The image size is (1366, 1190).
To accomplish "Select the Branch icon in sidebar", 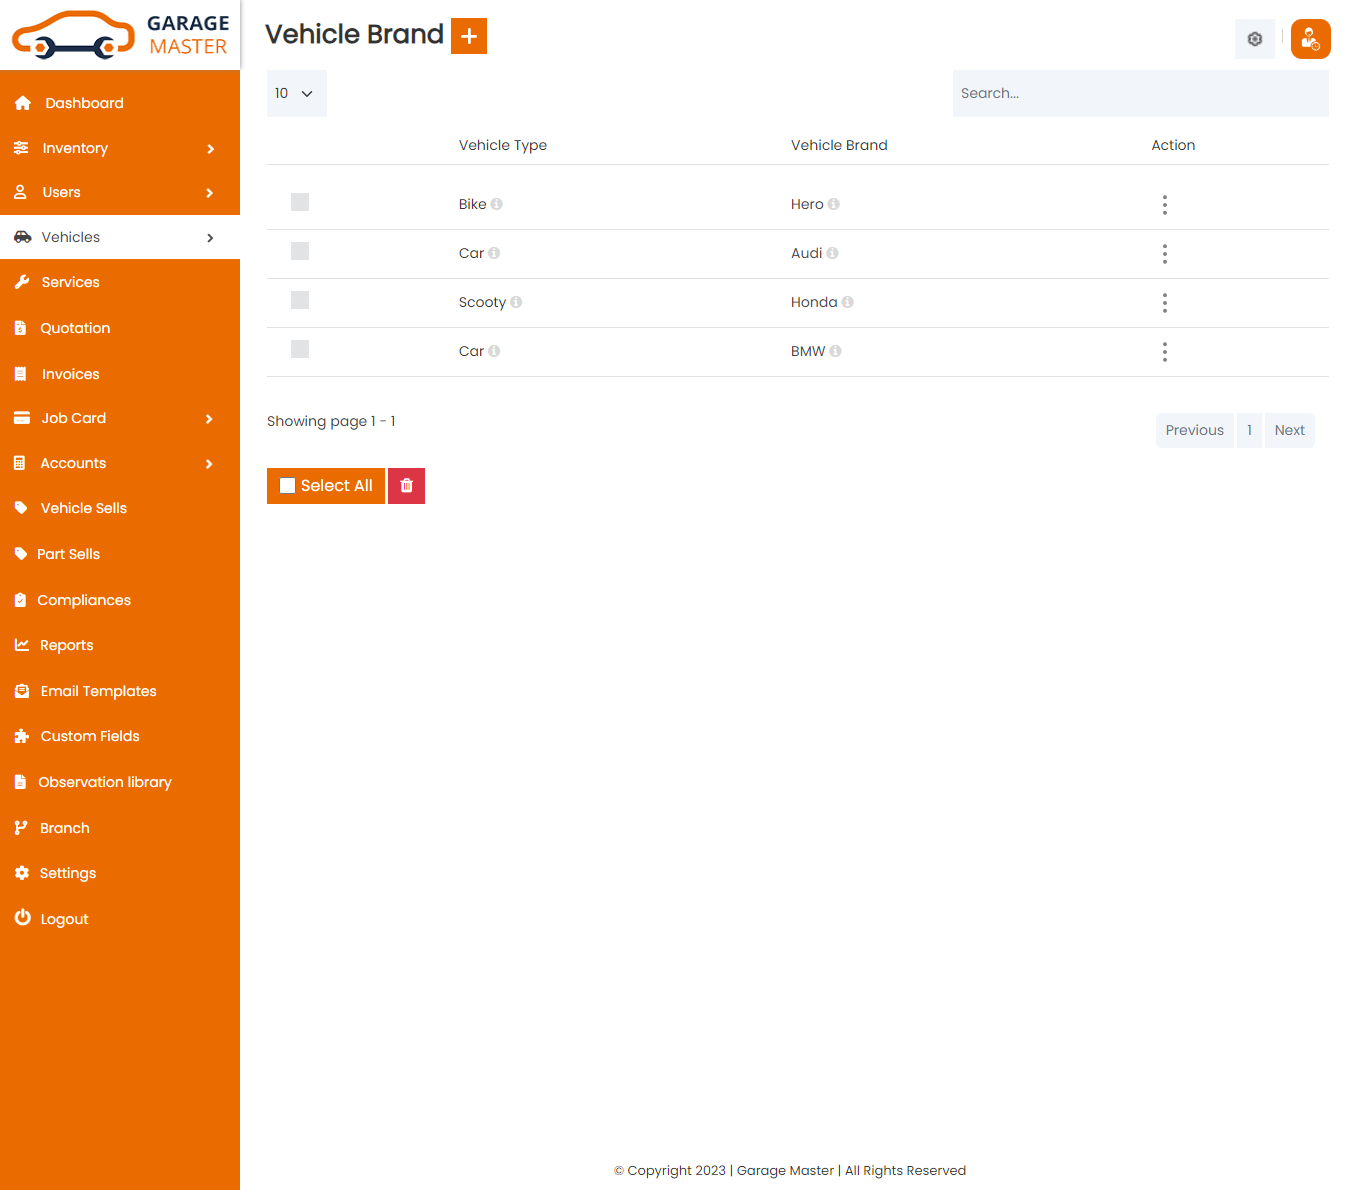I will coord(22,827).
